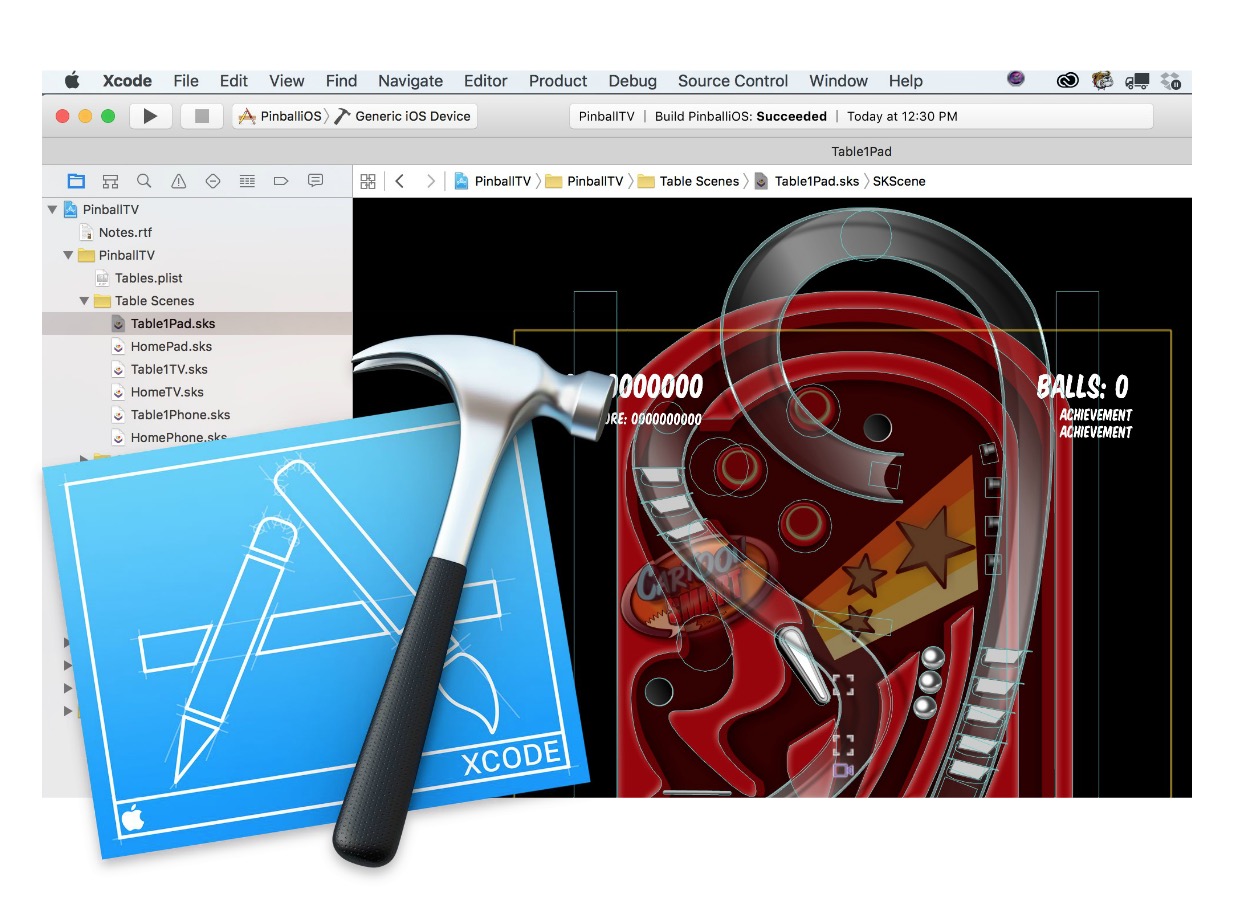Click the Run (play) button
Screen dimensions: 1246x898
(150, 116)
